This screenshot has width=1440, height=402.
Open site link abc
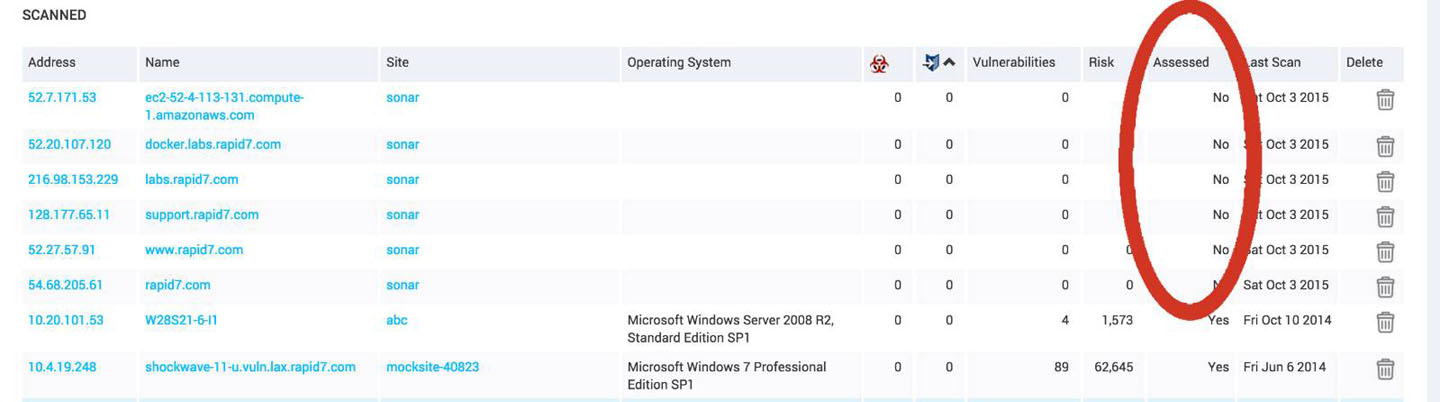(x=397, y=320)
